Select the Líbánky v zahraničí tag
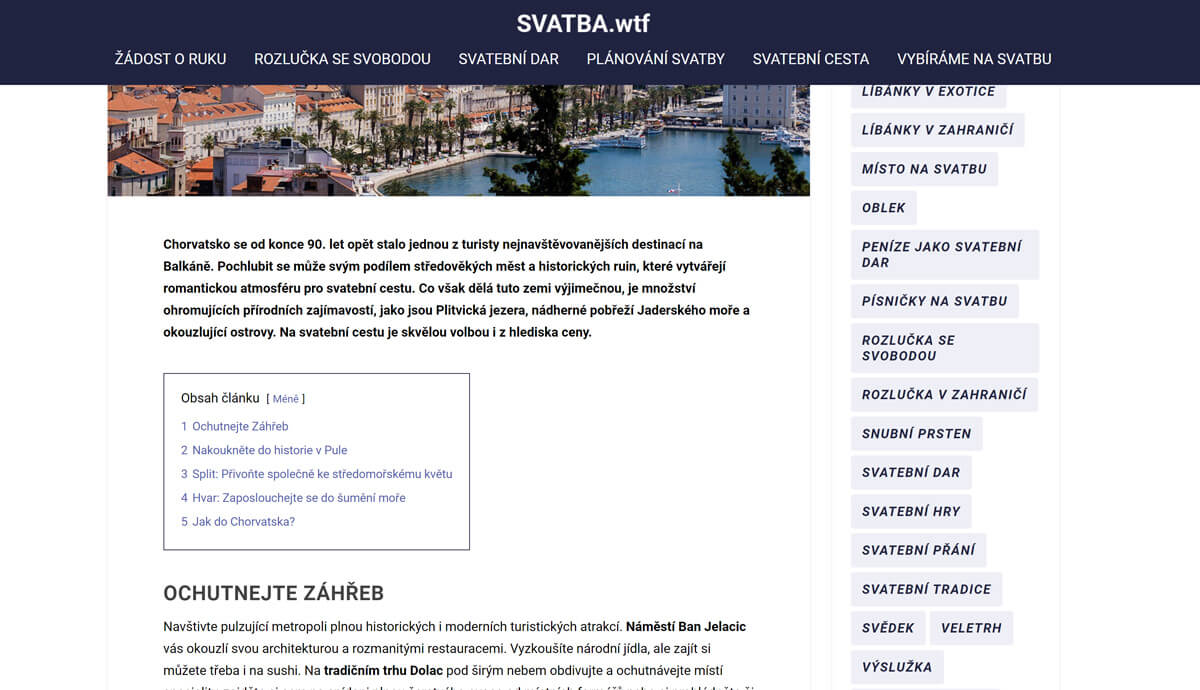The width and height of the screenshot is (1200, 690). (x=937, y=130)
